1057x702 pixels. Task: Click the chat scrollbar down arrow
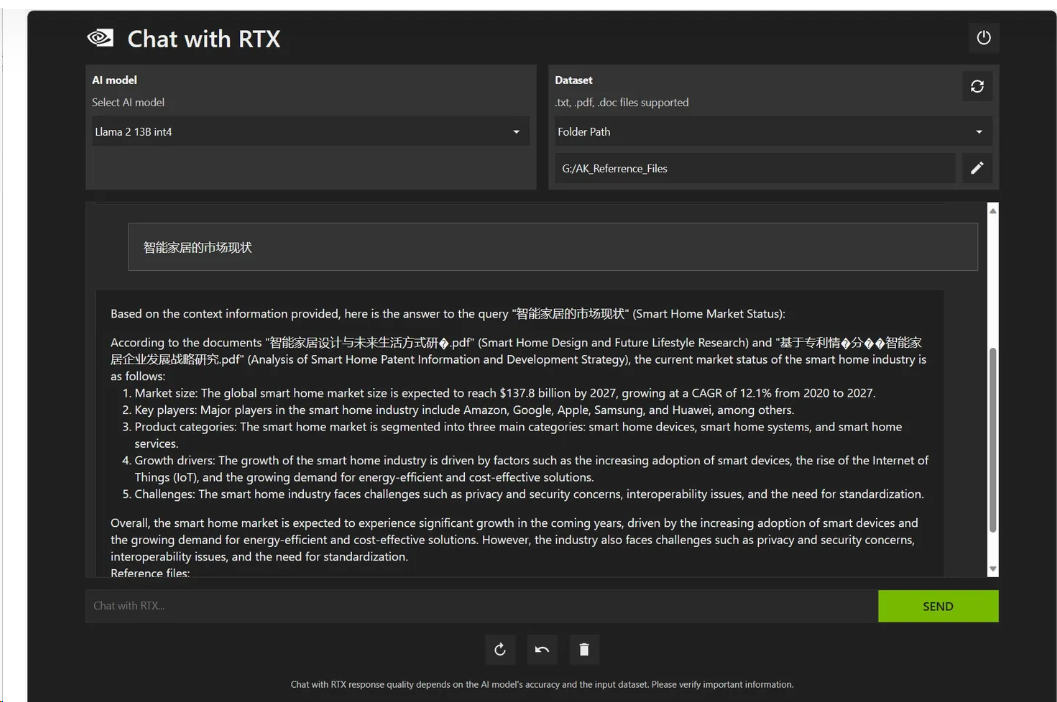pyautogui.click(x=992, y=569)
